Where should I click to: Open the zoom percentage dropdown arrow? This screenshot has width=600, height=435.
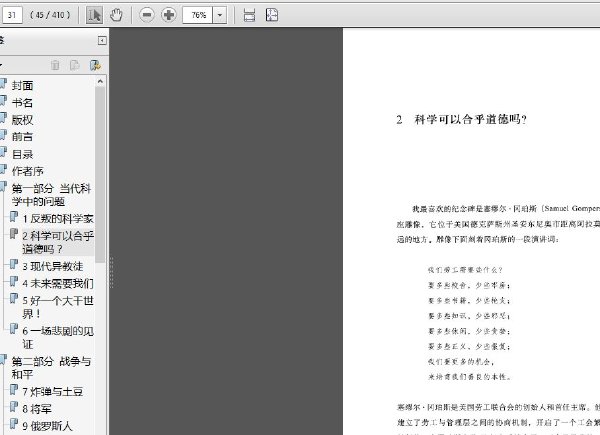click(x=220, y=15)
